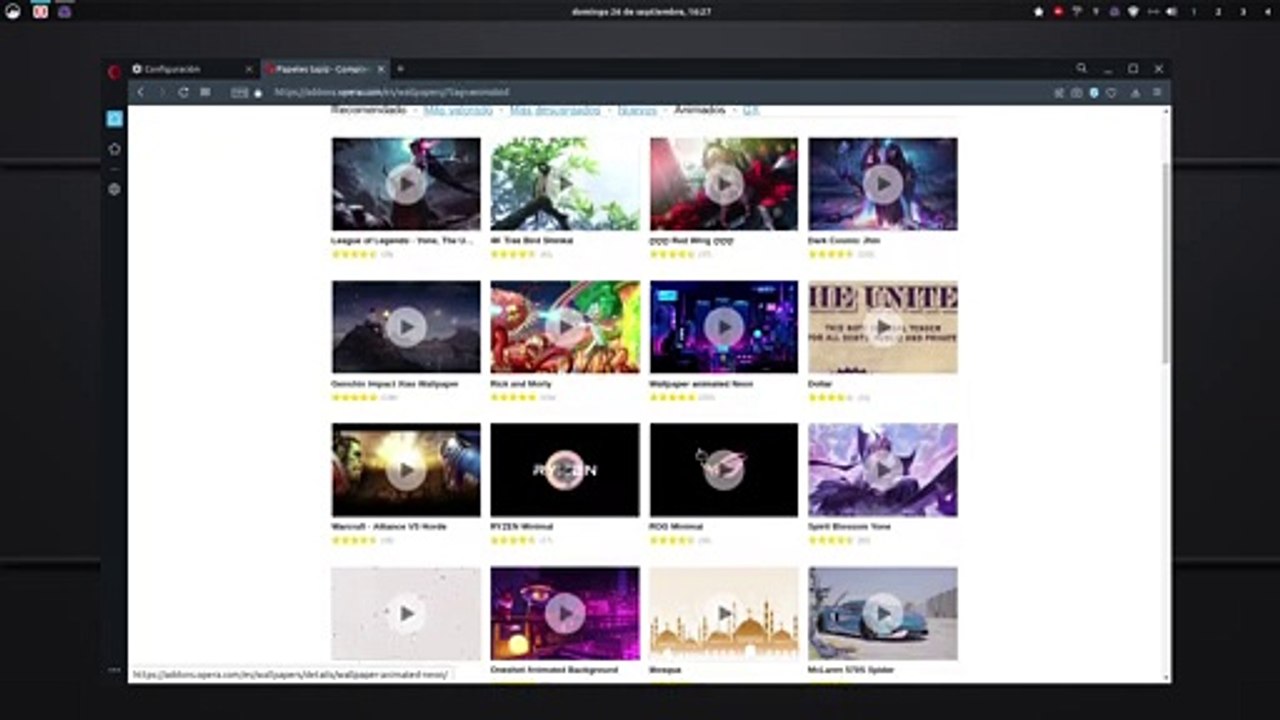1280x720 pixels.
Task: Play the Spirit Blossom Yone wallpaper
Action: click(883, 470)
